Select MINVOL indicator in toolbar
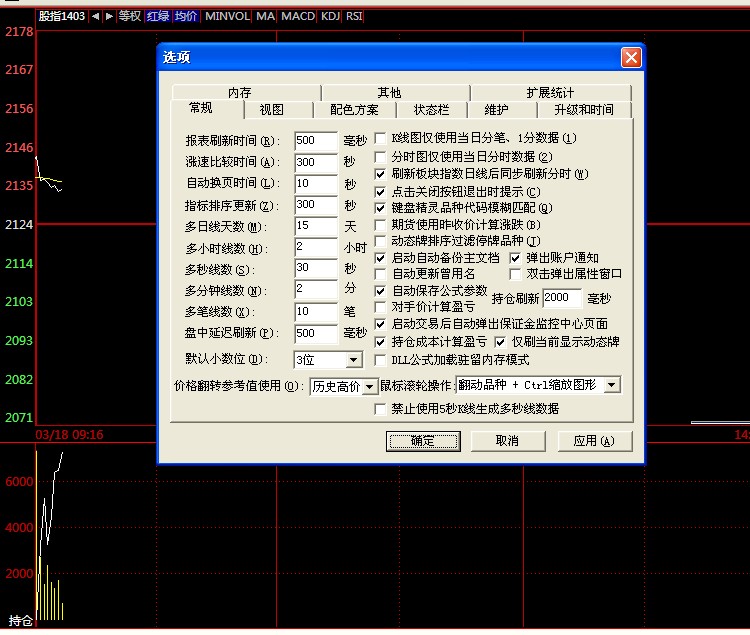 [x=227, y=16]
